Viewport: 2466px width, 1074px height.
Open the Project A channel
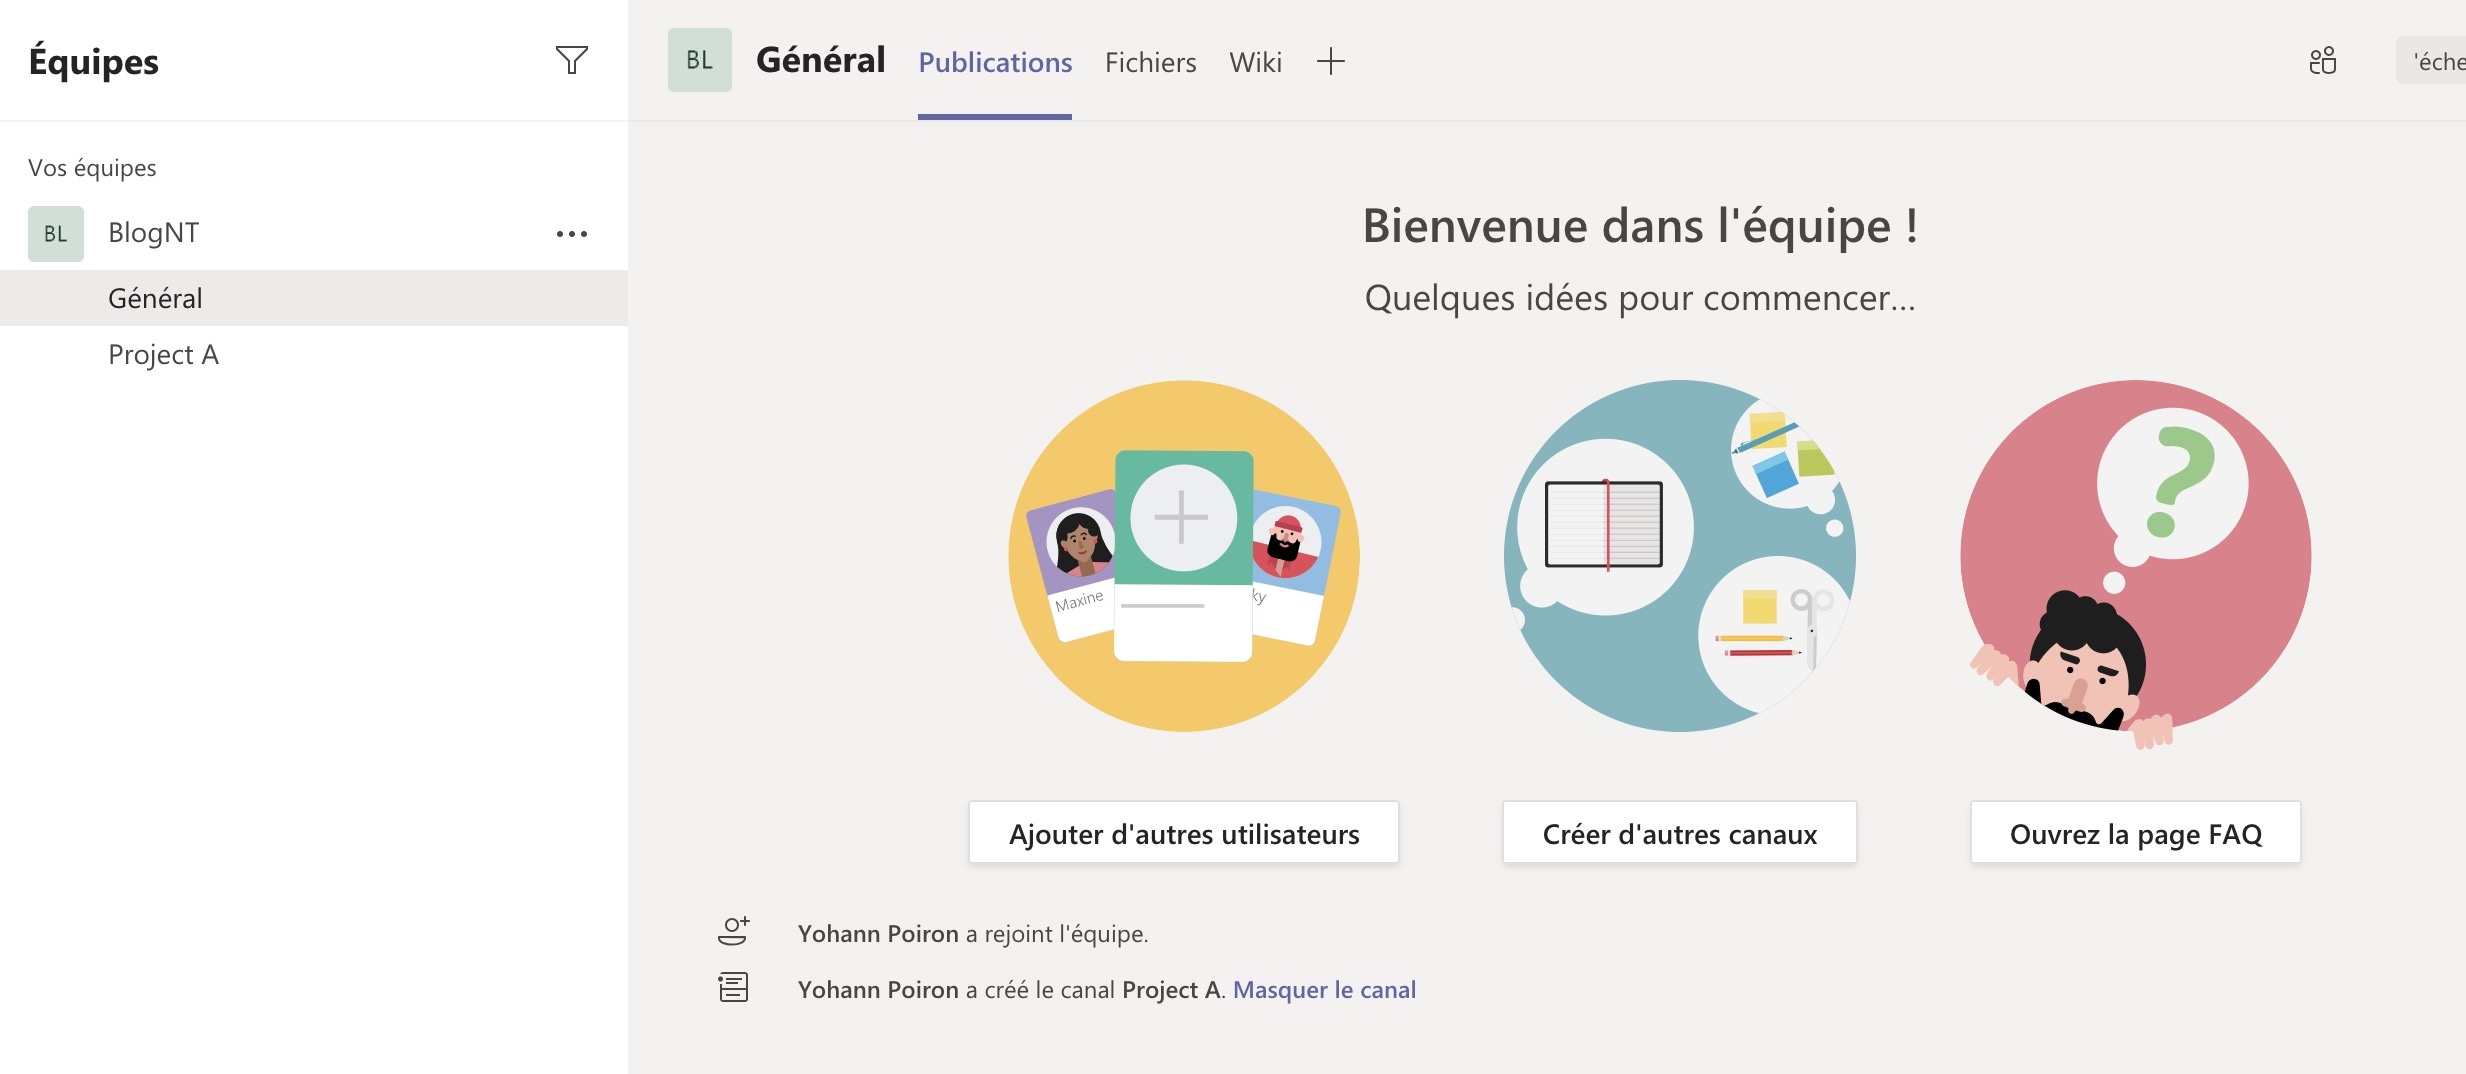[163, 354]
